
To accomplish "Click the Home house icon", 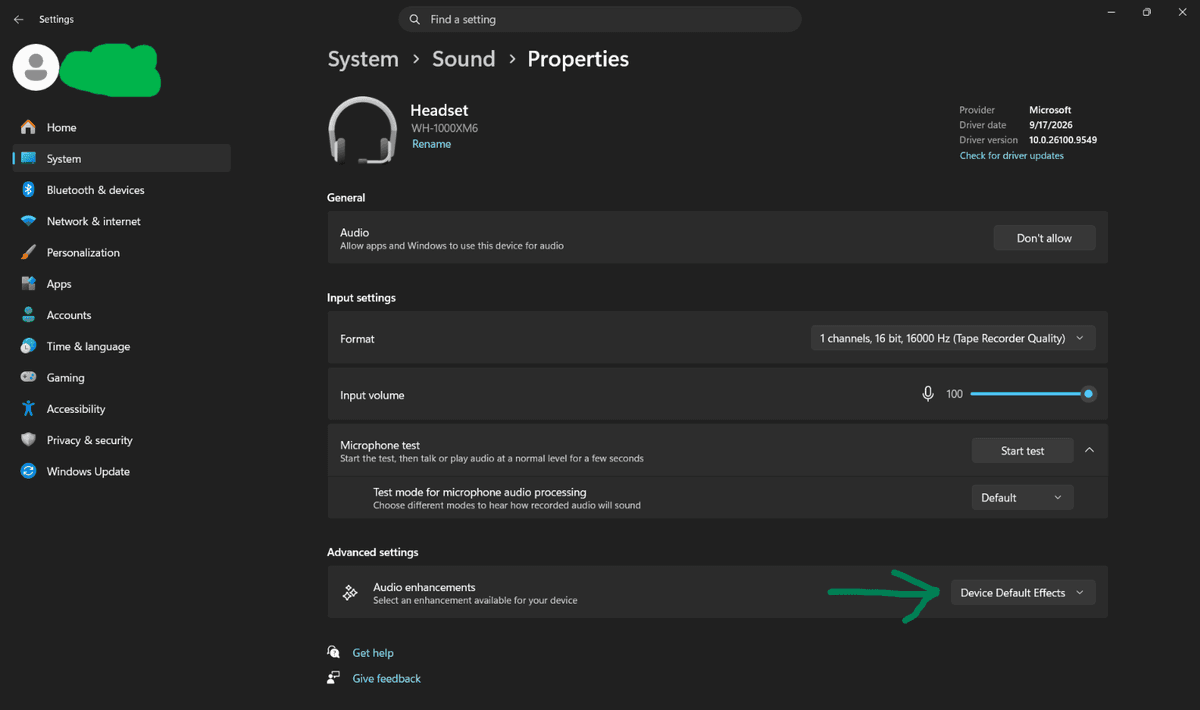I will 28,127.
